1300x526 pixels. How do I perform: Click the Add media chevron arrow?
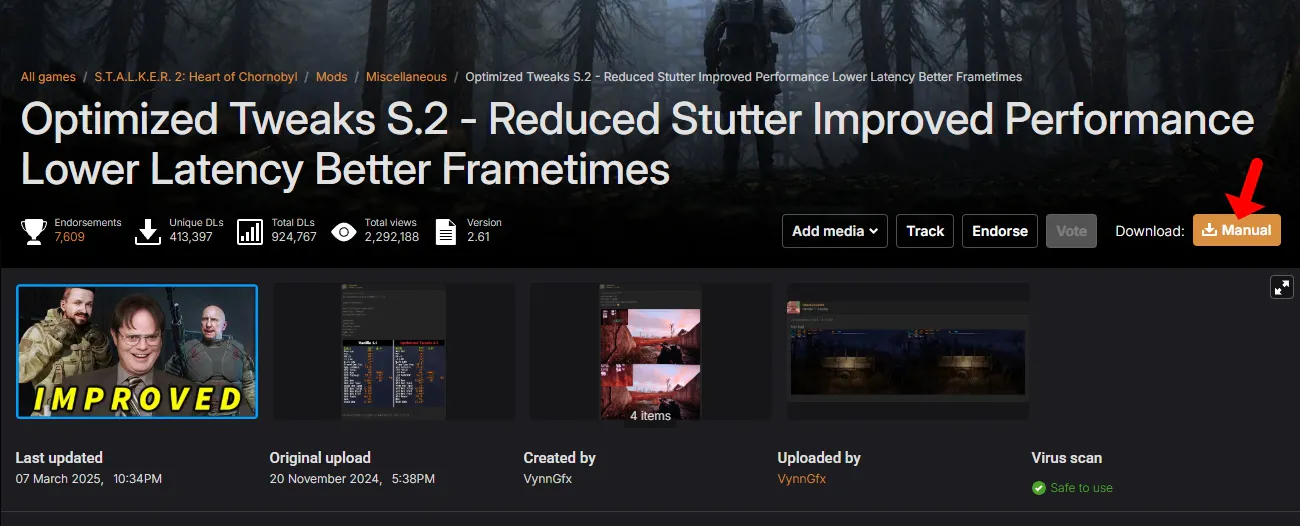873,231
